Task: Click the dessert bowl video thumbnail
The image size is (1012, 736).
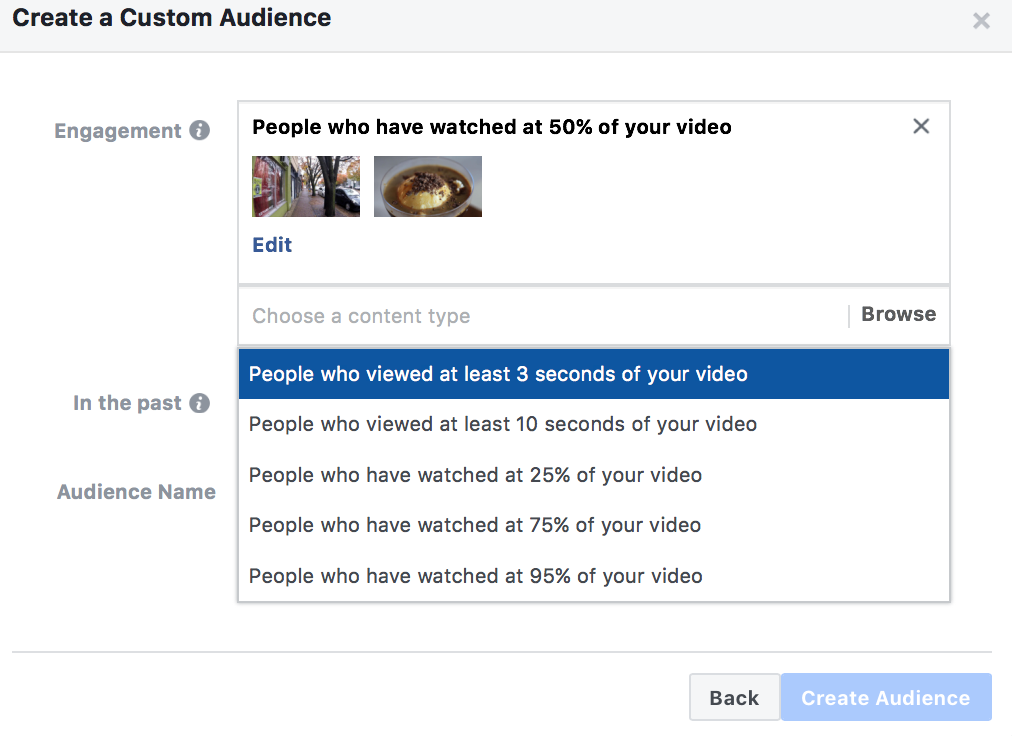Action: [427, 186]
